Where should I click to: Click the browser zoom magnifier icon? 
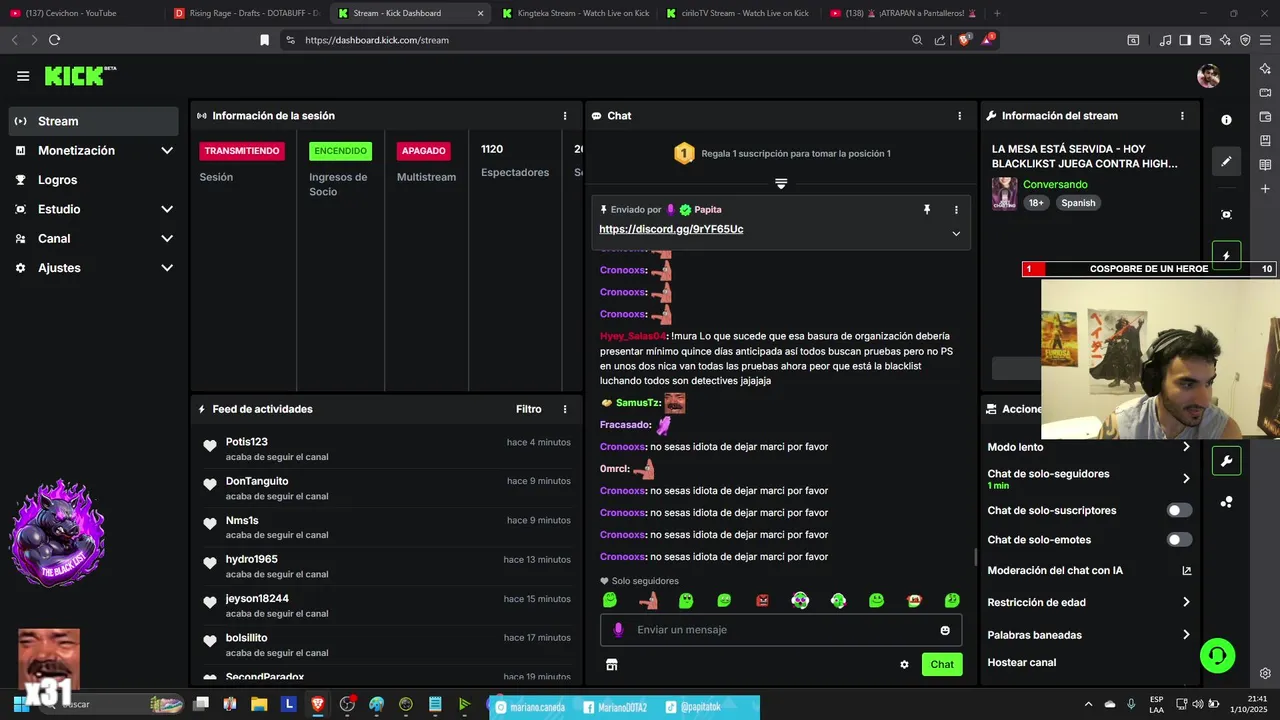pos(917,40)
